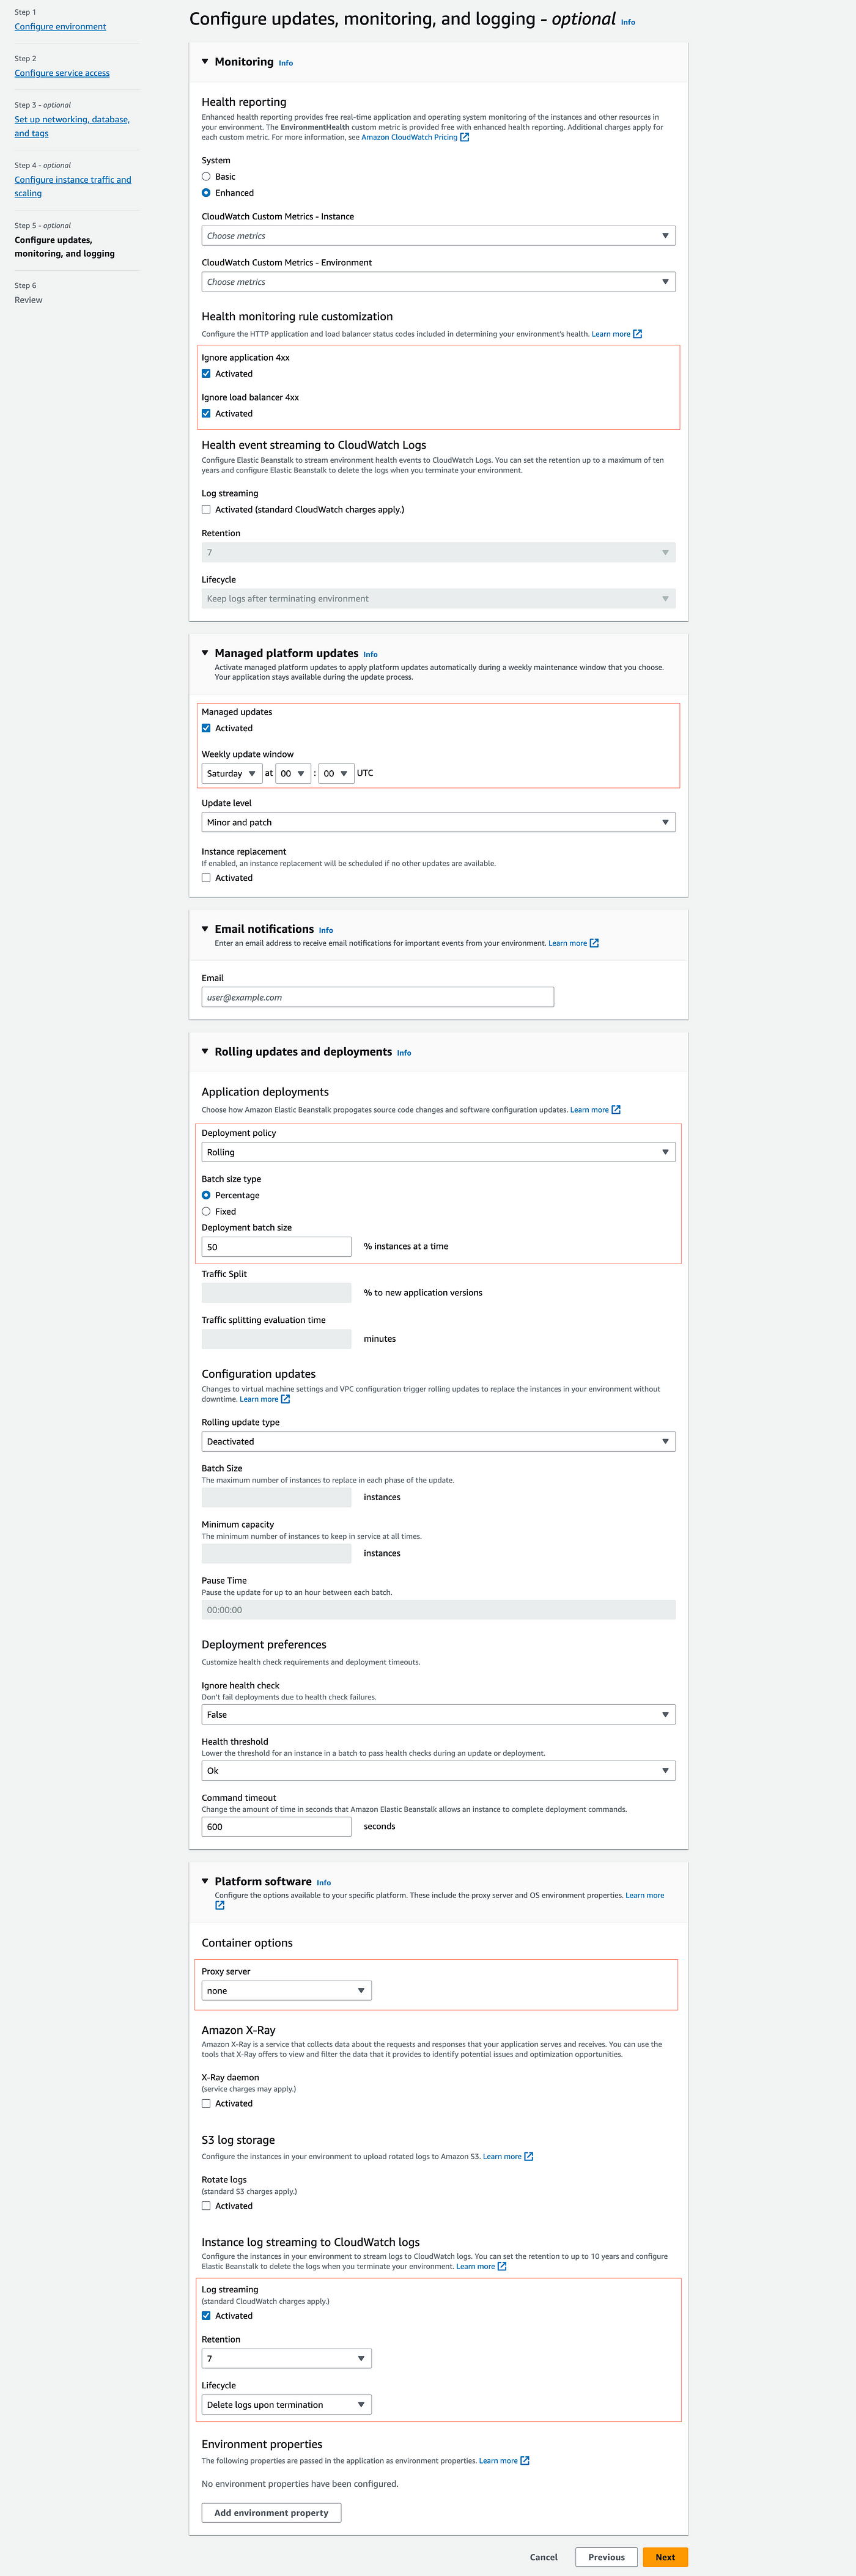Image resolution: width=856 pixels, height=2576 pixels.
Task: Collapse the Platform software section
Action: pos(205,1881)
